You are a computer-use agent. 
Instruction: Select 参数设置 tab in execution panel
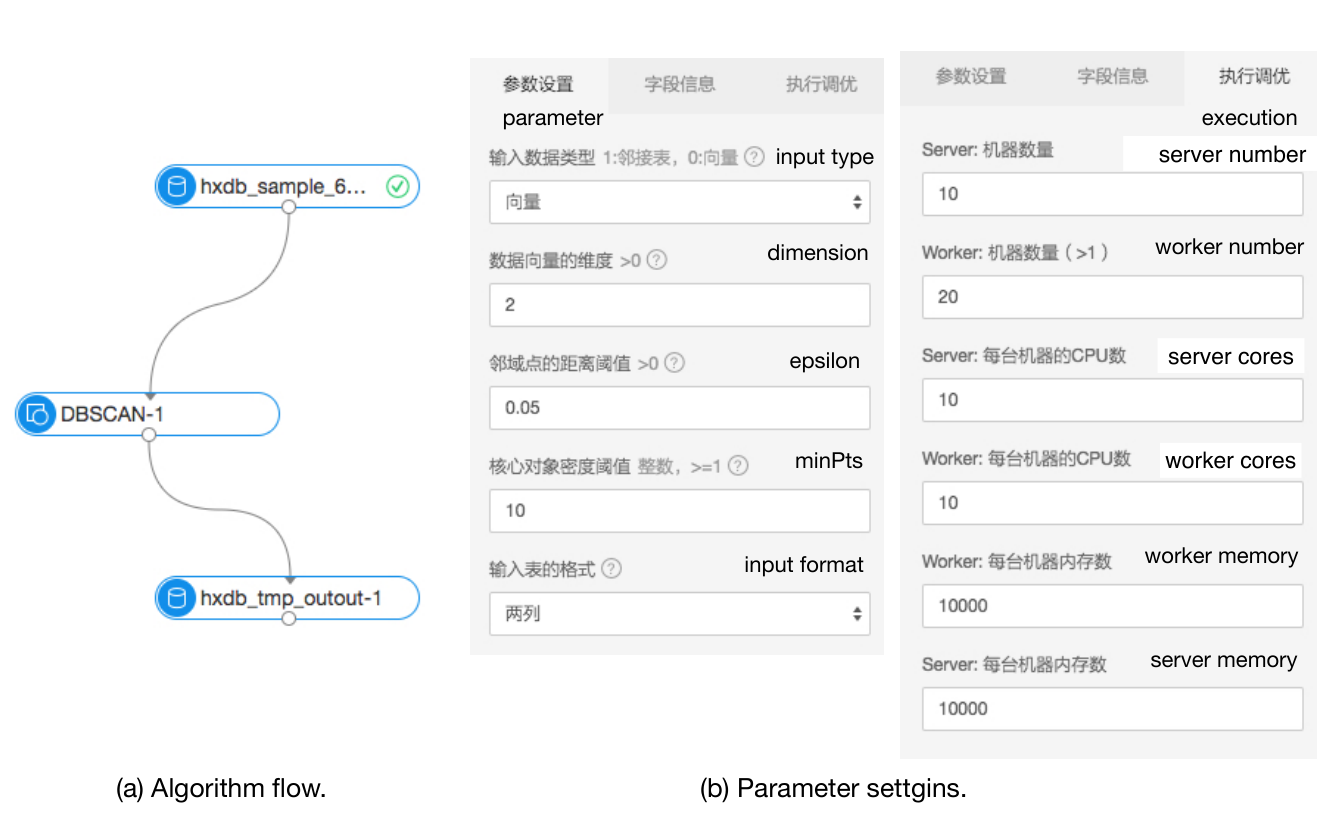(970, 76)
